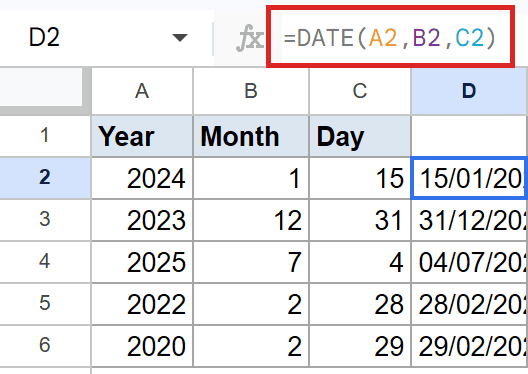
Task: Select day cell containing 28
Action: [x=360, y=304]
